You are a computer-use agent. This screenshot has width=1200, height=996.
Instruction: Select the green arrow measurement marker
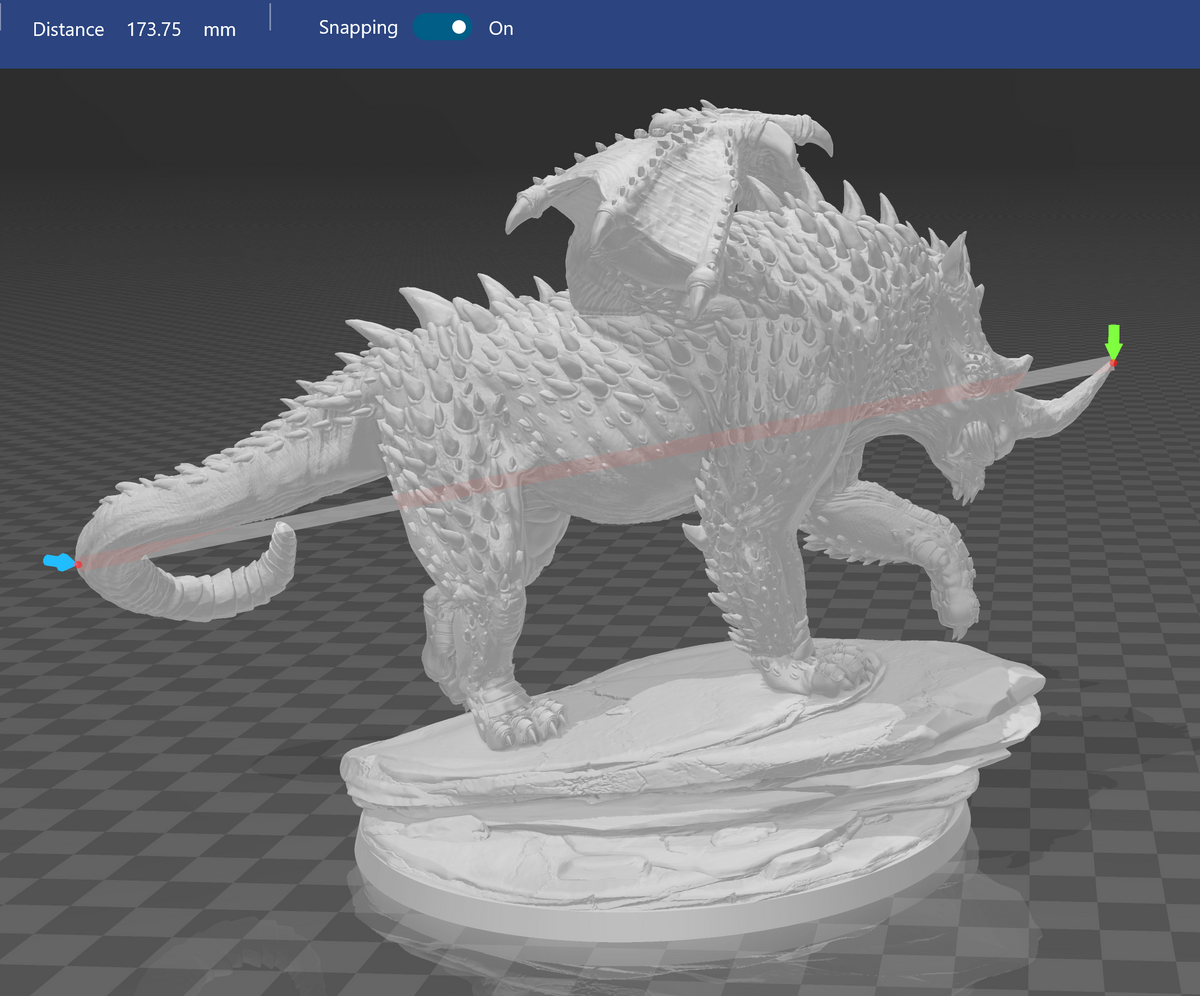tap(1114, 340)
